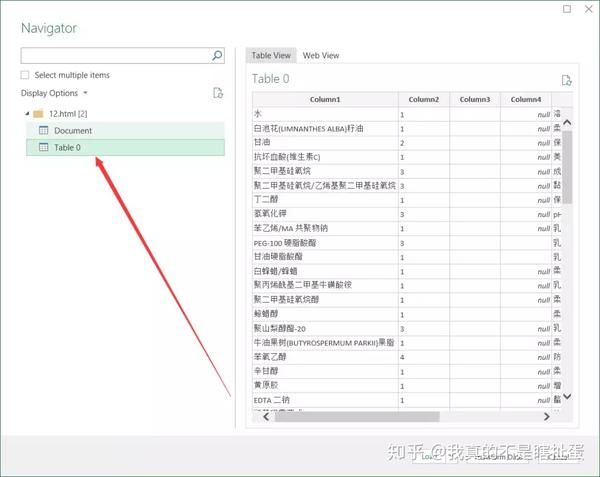The width and height of the screenshot is (600, 477).
Task: Click the cell 聚二甲基硅氧烷醇
Action: [x=325, y=300]
